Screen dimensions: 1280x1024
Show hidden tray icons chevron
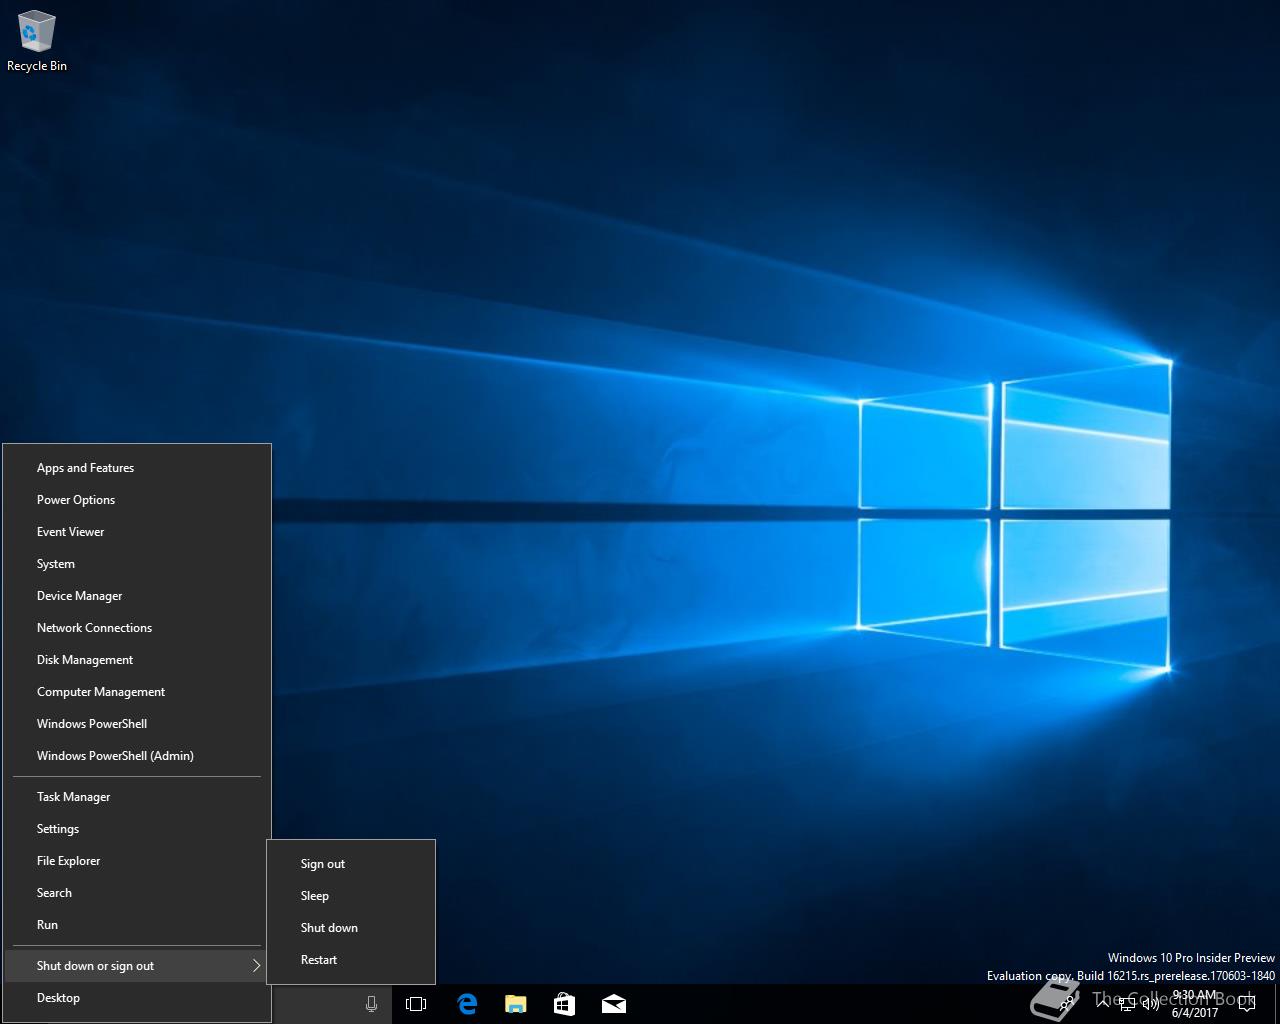click(x=1103, y=1003)
